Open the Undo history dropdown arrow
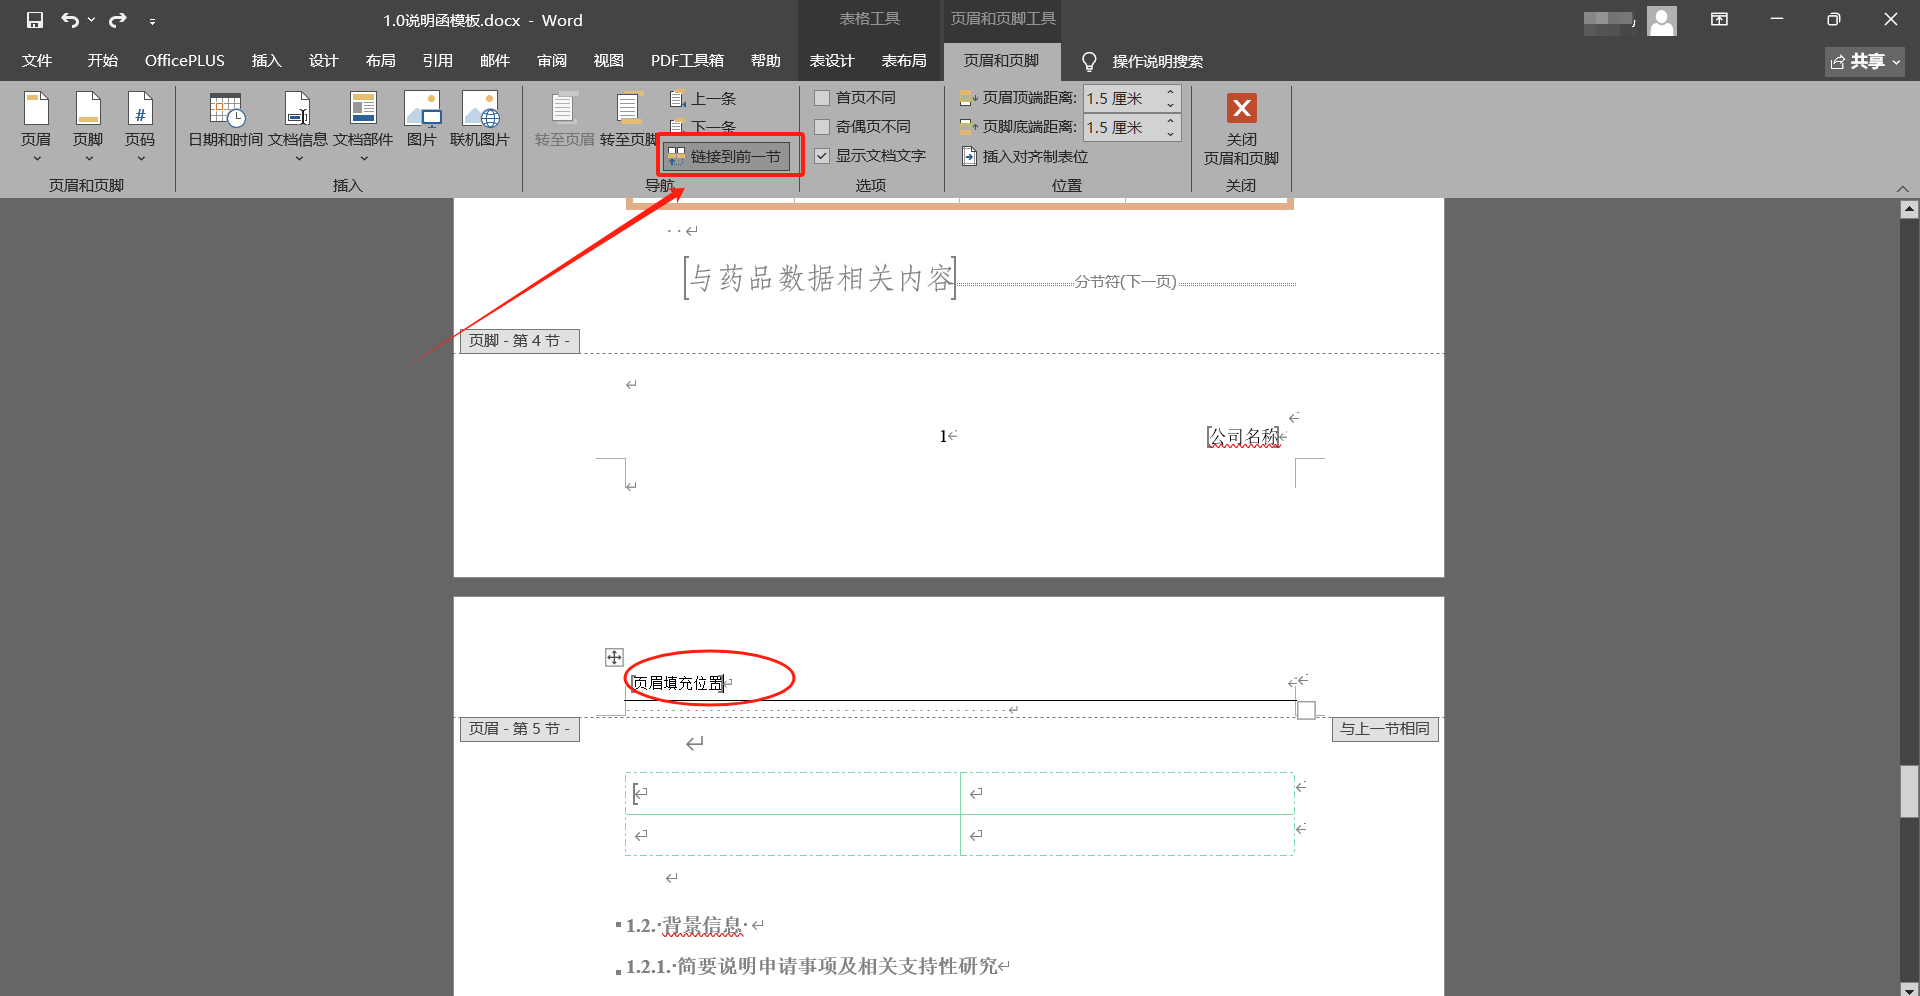 click(x=91, y=20)
